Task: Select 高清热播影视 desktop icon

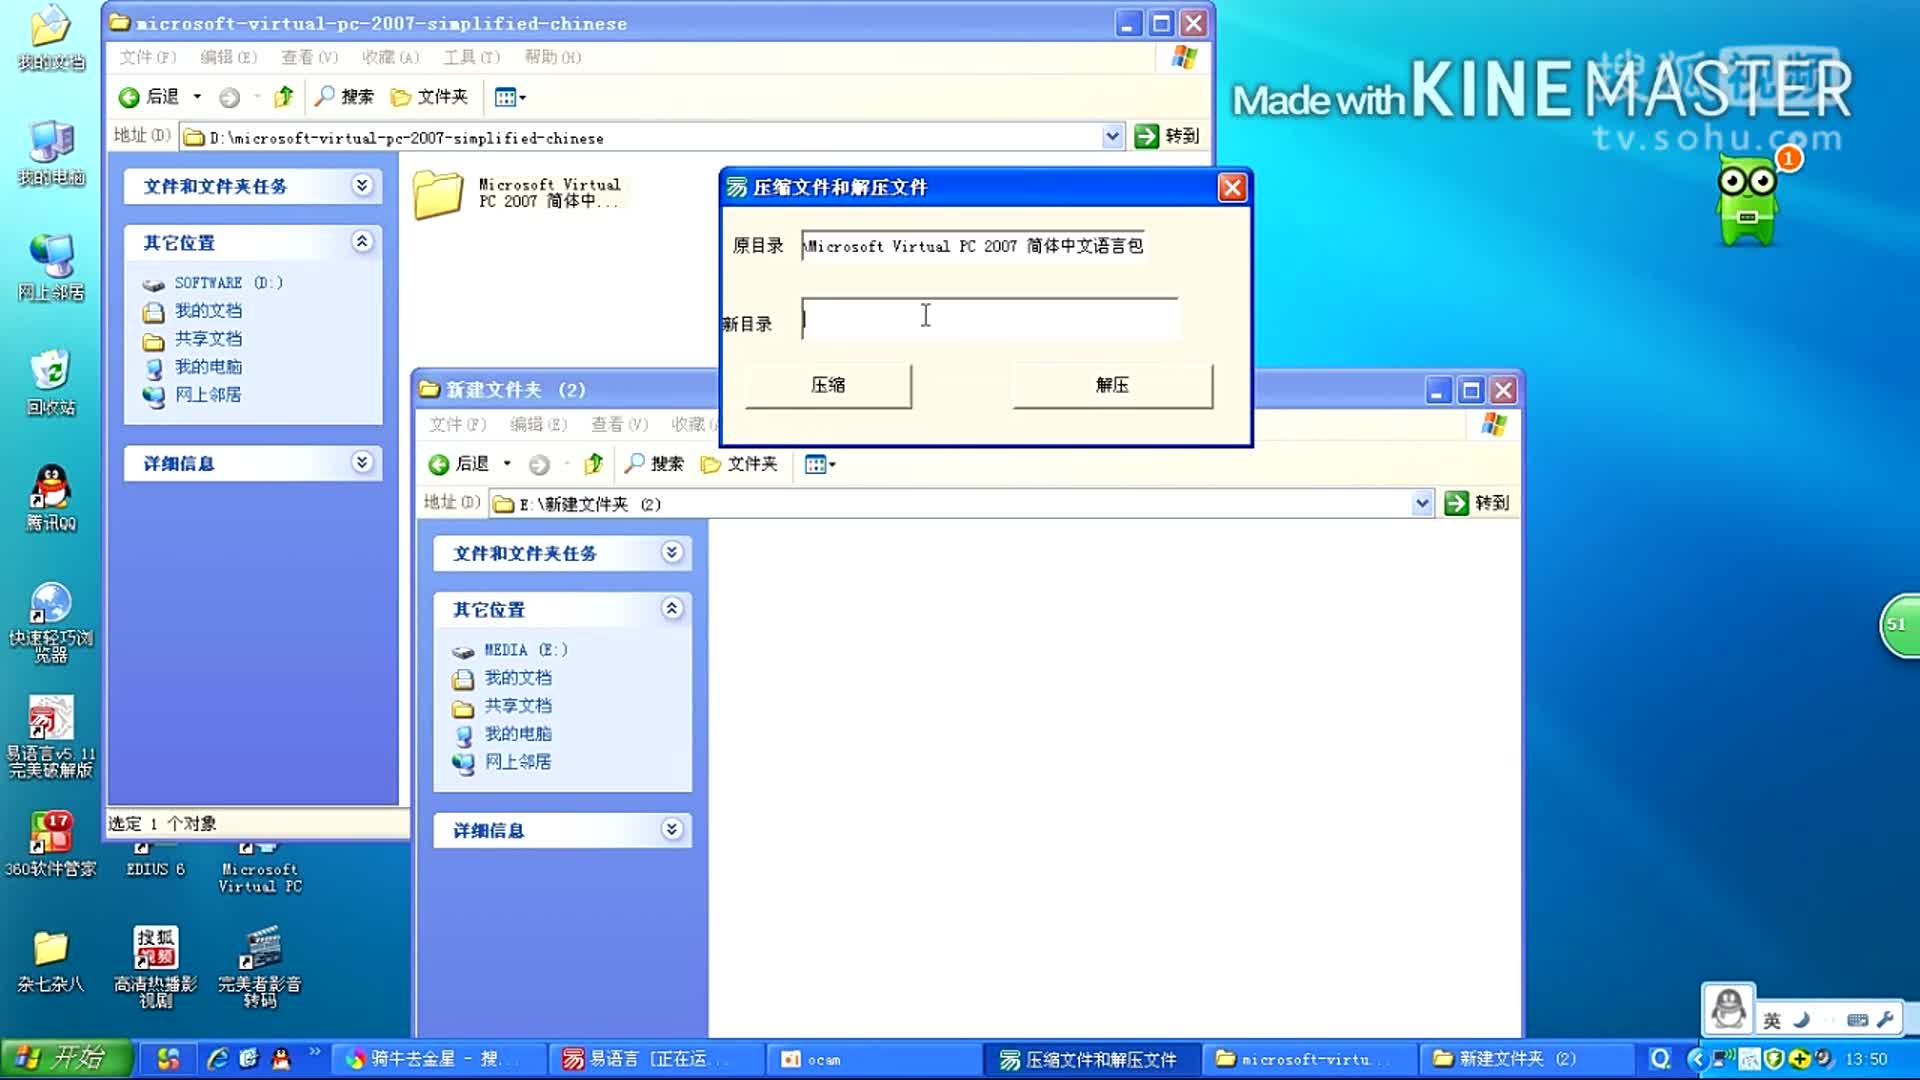Action: pyautogui.click(x=156, y=967)
